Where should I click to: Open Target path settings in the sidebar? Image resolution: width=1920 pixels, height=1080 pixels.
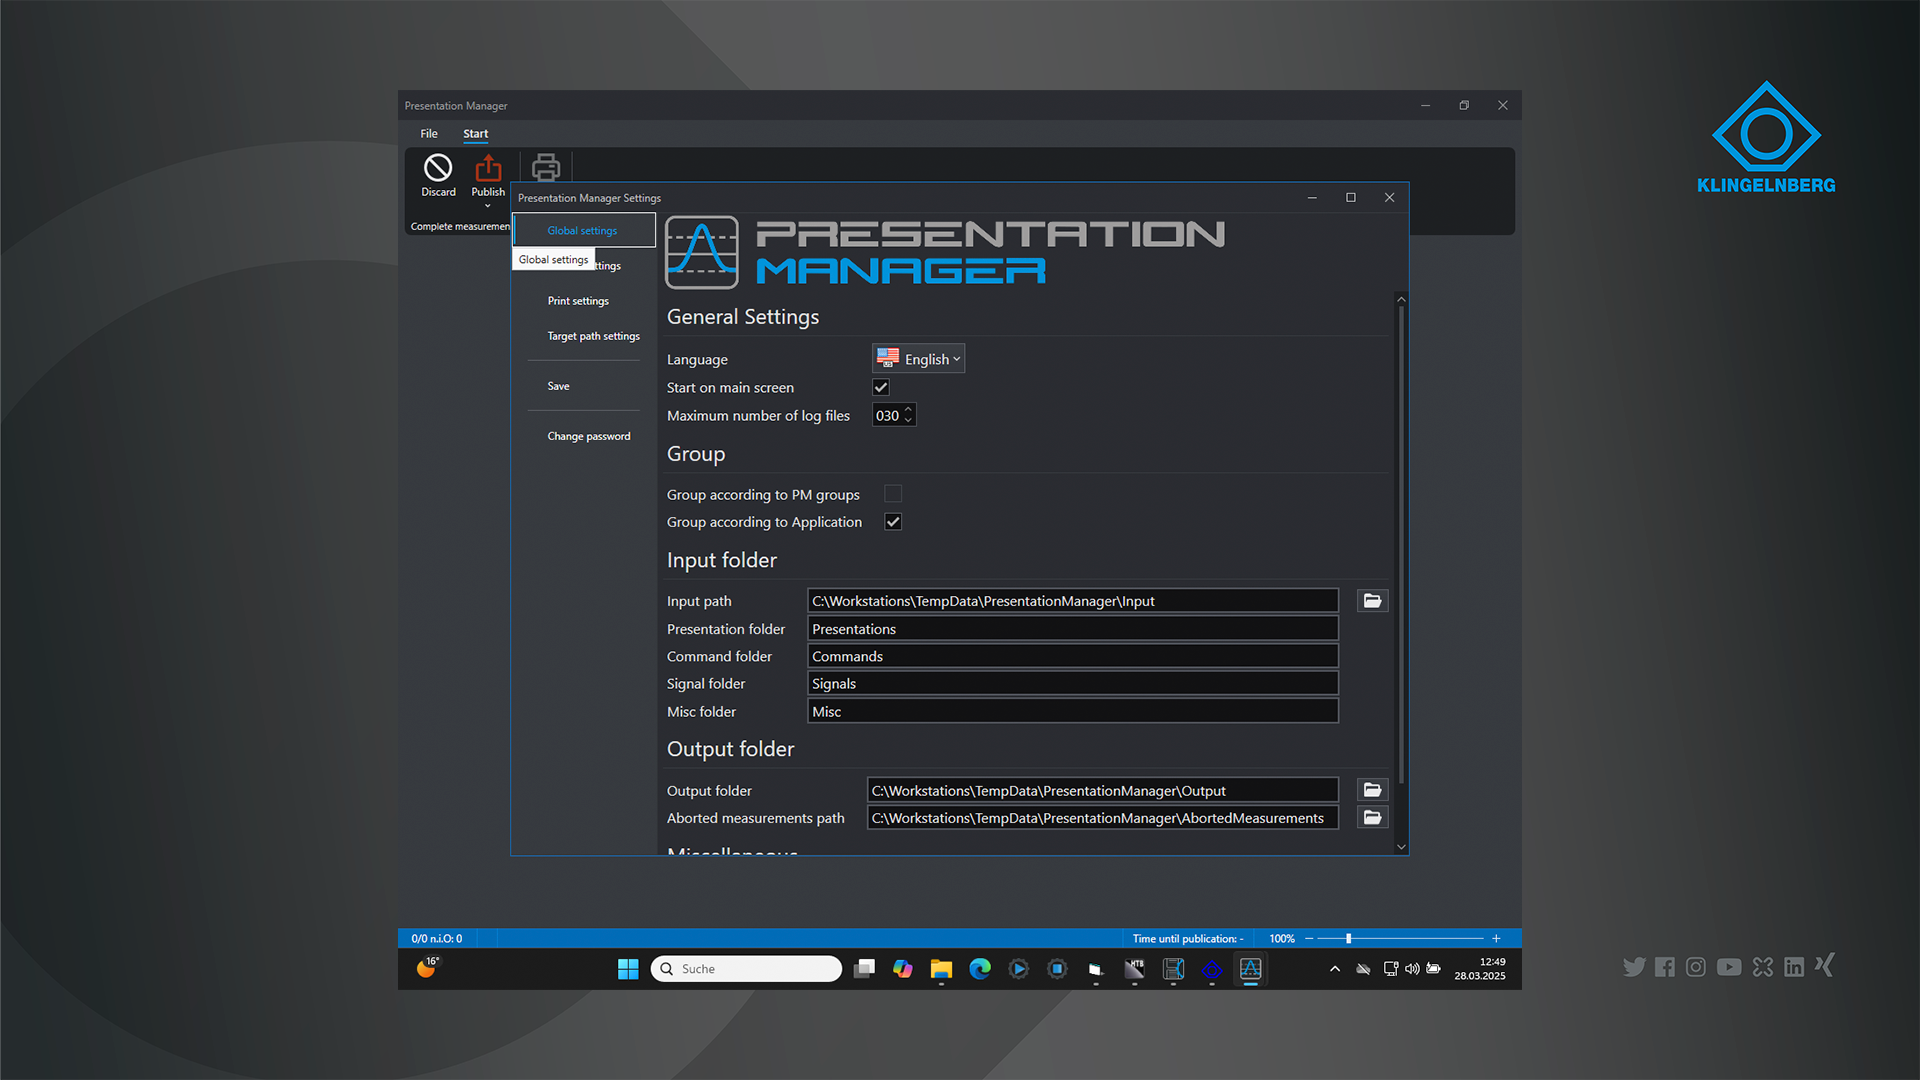point(594,336)
